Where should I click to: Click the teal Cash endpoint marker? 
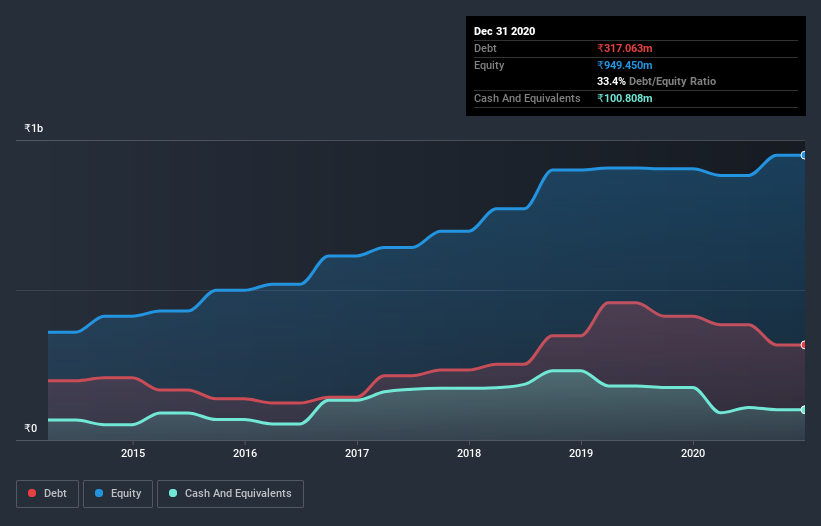[x=804, y=410]
